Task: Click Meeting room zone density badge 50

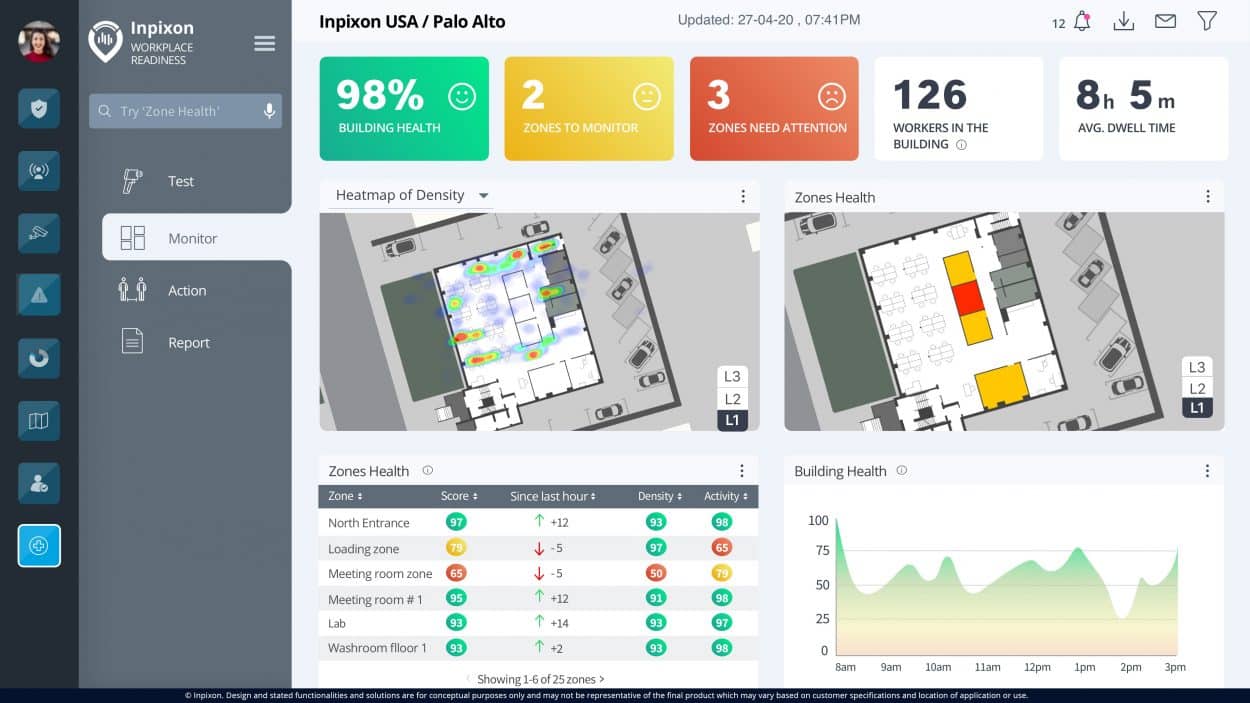Action: pyautogui.click(x=656, y=573)
